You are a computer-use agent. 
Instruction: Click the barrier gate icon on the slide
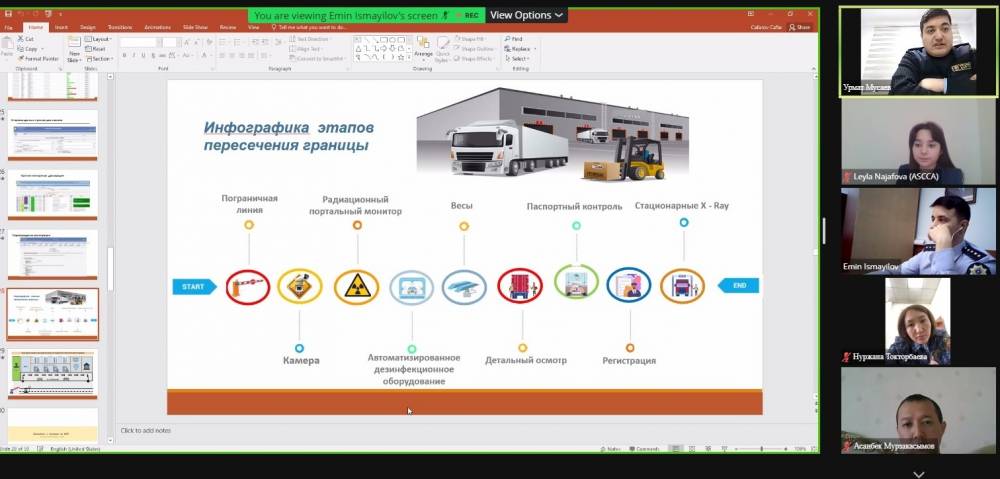coord(247,287)
